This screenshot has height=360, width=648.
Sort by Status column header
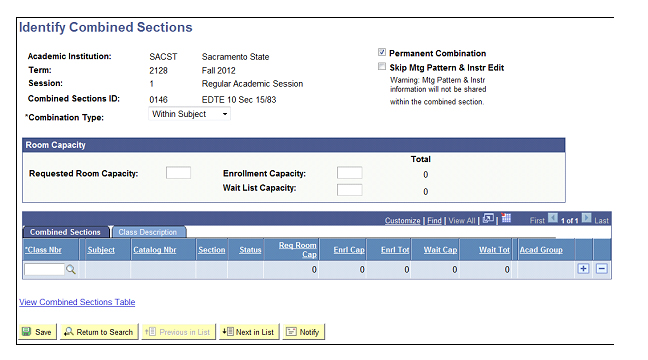coord(250,250)
